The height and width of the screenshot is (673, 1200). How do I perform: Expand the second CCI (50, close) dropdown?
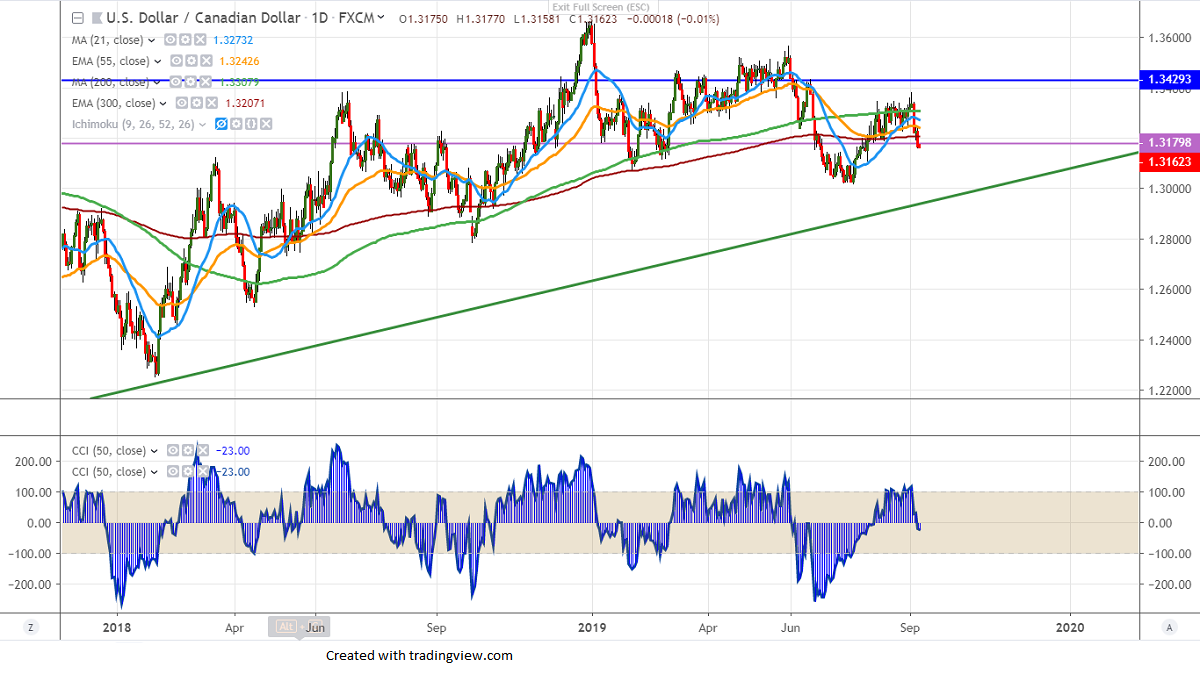point(152,472)
